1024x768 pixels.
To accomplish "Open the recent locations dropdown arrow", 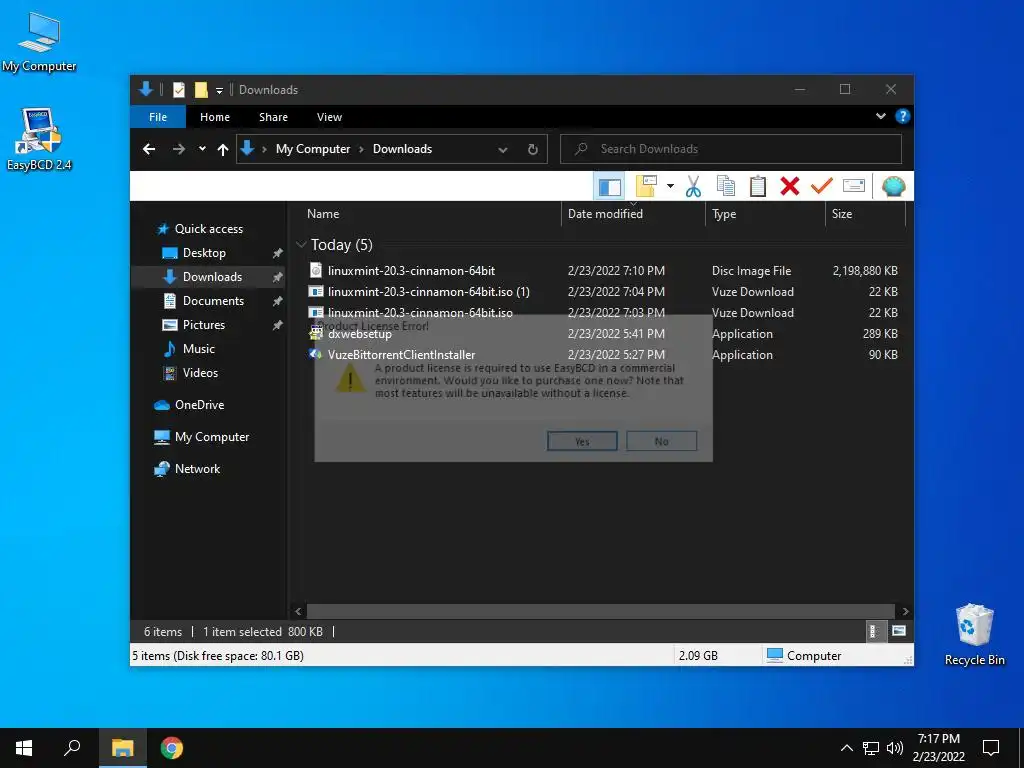I will click(202, 149).
